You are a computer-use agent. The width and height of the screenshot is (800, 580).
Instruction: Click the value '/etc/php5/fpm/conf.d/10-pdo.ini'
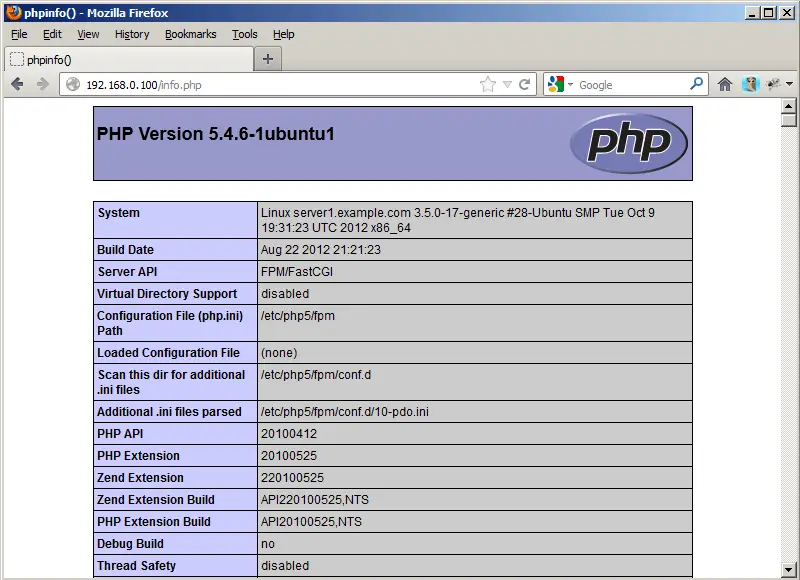pos(345,411)
